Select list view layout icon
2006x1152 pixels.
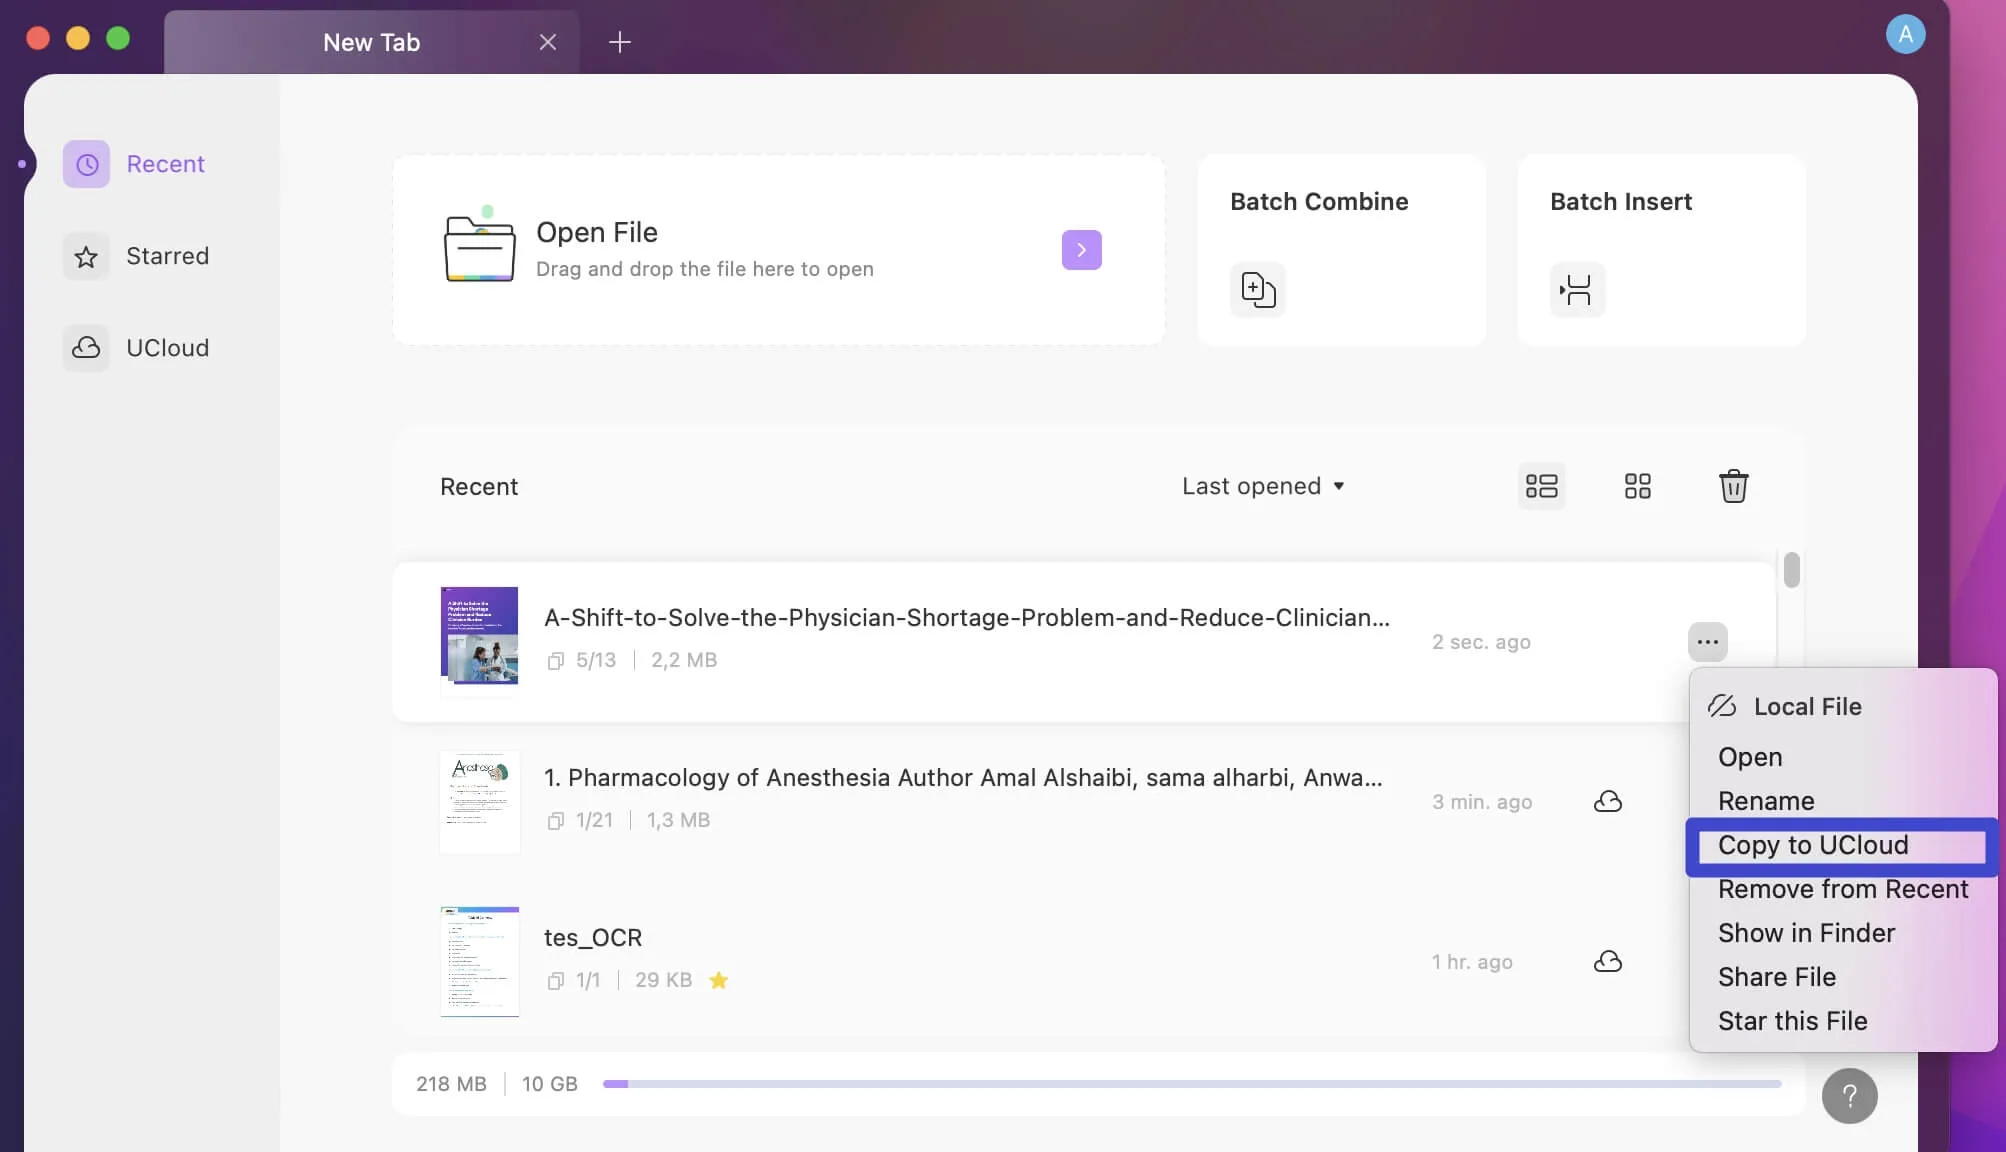pos(1540,486)
